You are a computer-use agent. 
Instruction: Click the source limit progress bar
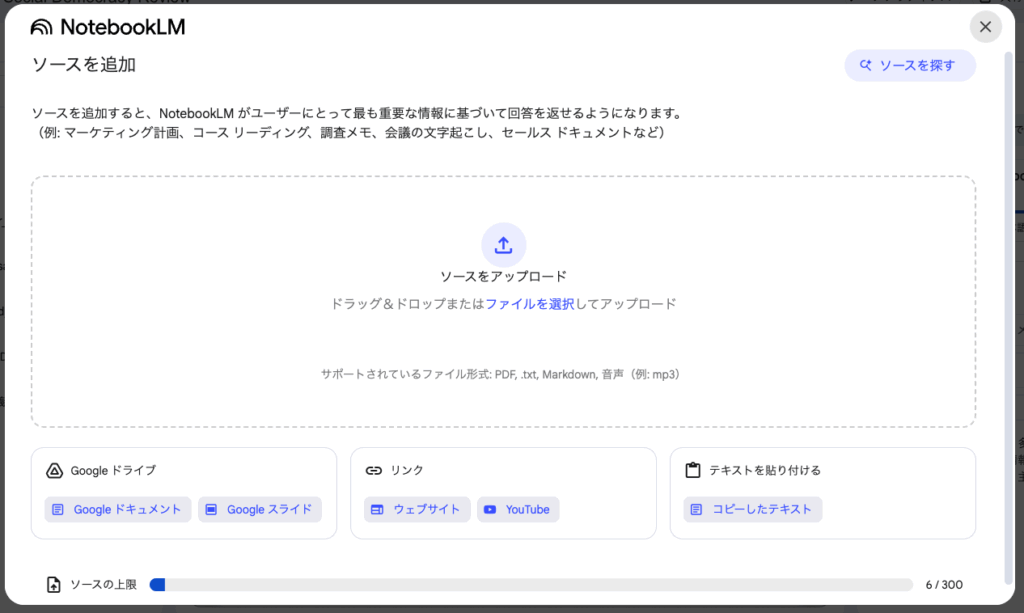[530, 585]
